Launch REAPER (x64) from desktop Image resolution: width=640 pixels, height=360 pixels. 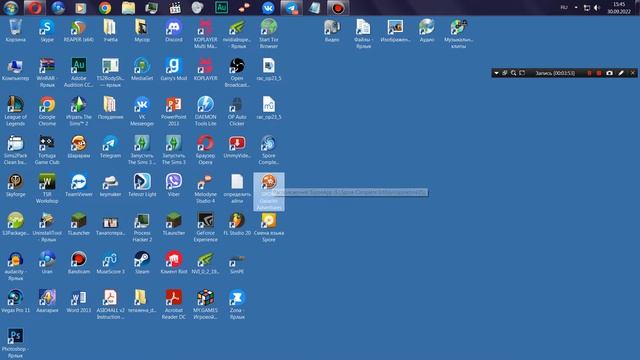(x=78, y=31)
